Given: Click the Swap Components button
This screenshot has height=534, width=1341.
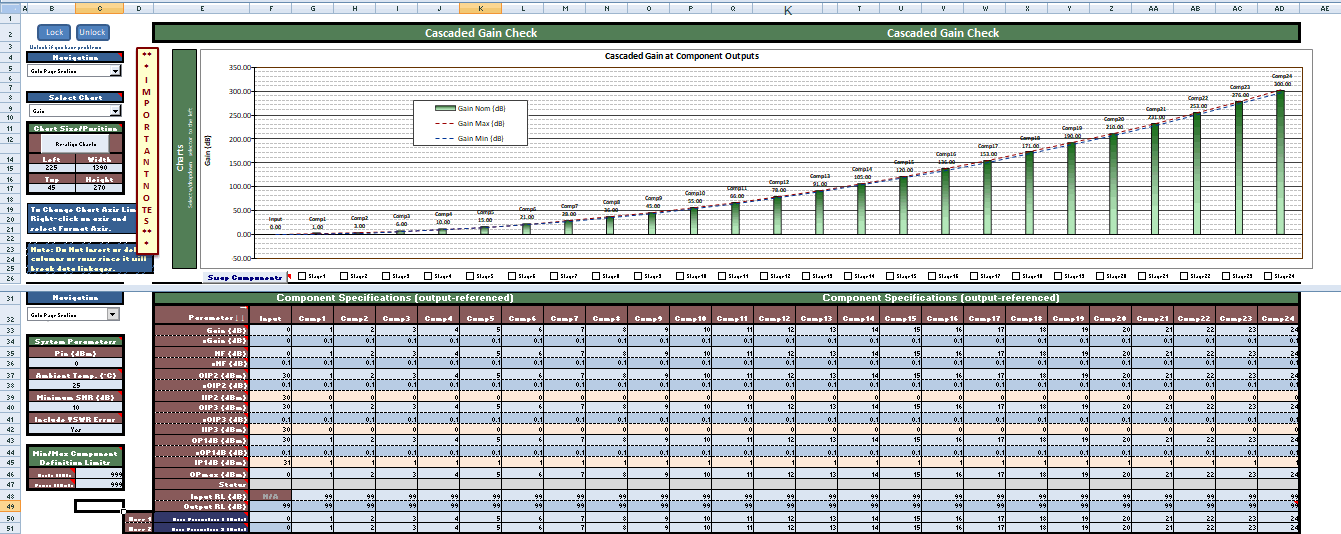Looking at the screenshot, I should [x=244, y=276].
